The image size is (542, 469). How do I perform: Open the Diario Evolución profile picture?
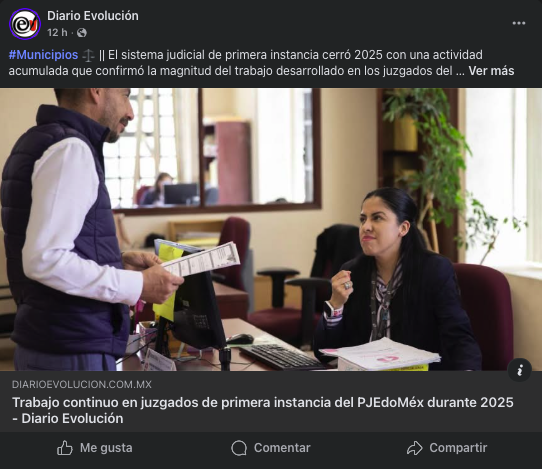coord(25,24)
